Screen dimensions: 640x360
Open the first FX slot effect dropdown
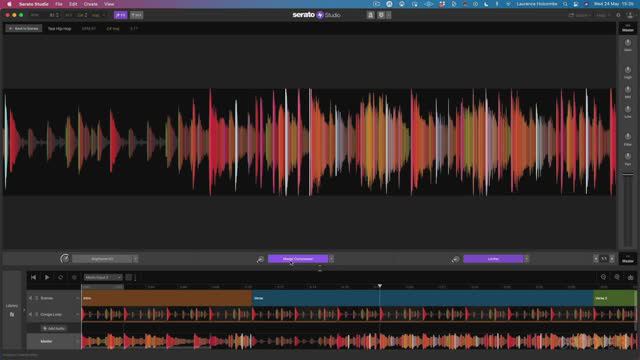(102, 259)
